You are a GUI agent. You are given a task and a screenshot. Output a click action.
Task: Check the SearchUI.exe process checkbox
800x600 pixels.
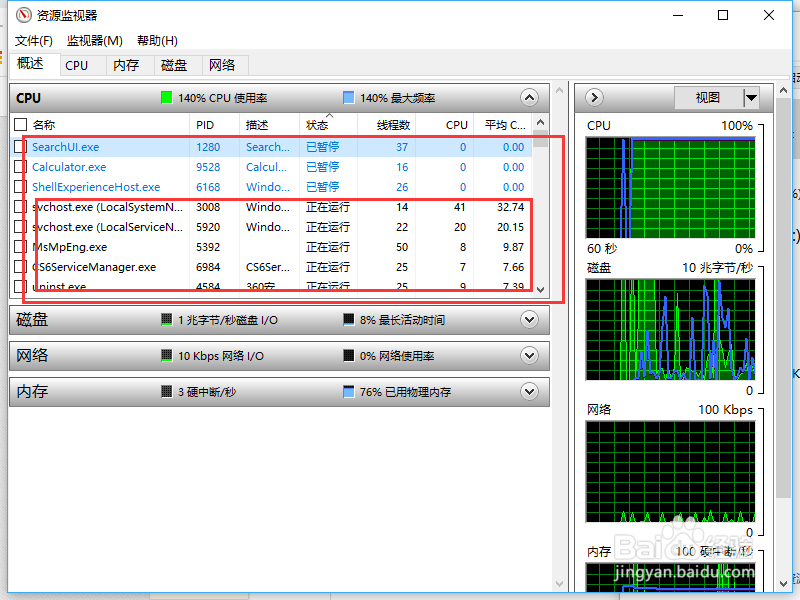pos(20,147)
